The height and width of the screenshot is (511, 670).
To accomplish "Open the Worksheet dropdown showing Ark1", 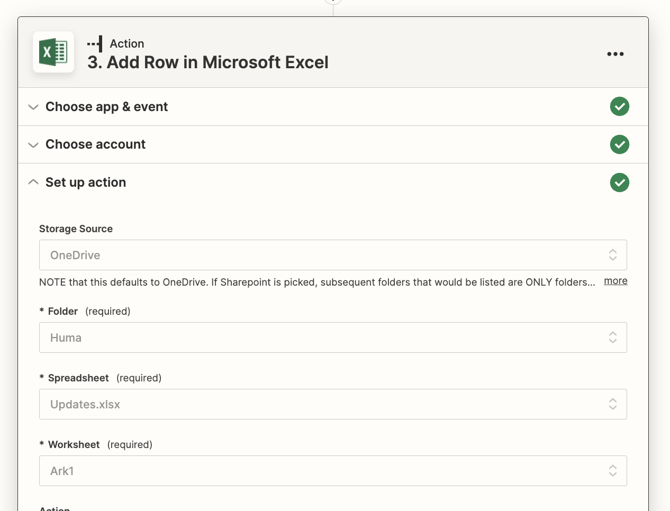I will click(333, 471).
